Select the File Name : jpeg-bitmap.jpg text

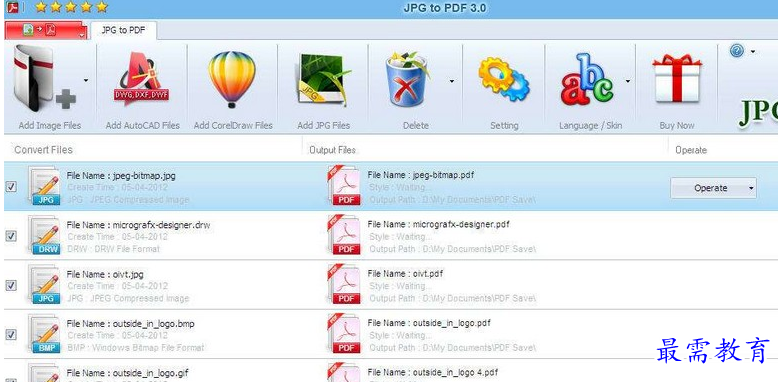121,176
